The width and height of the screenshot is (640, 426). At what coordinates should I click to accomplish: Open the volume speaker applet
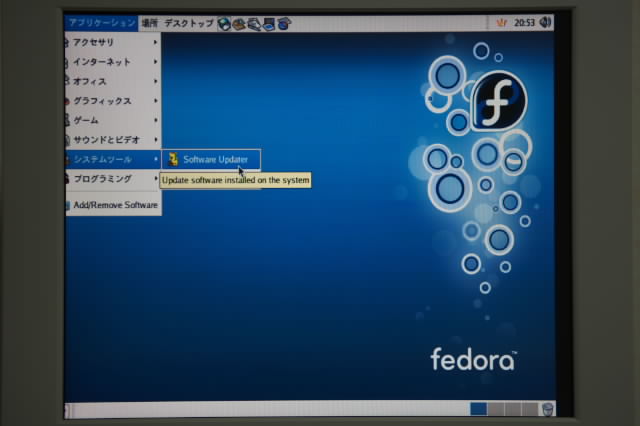coord(545,22)
